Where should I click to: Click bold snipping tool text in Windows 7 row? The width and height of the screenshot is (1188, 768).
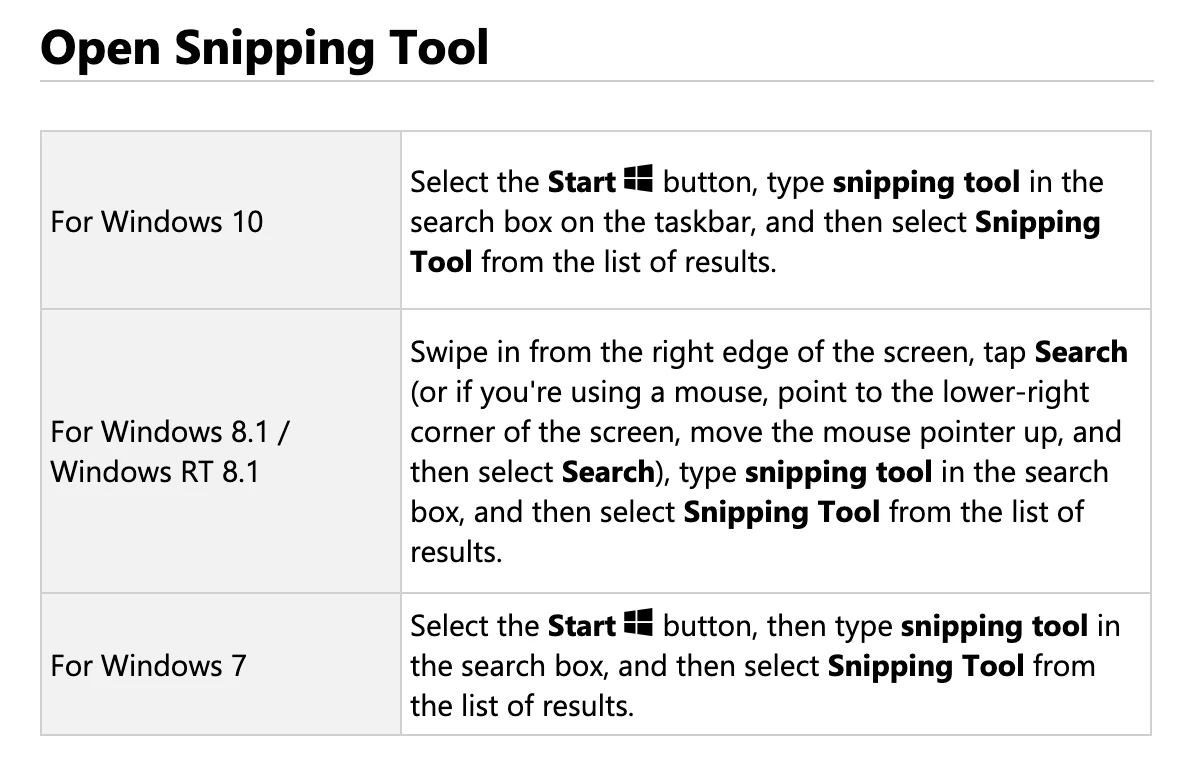point(994,626)
